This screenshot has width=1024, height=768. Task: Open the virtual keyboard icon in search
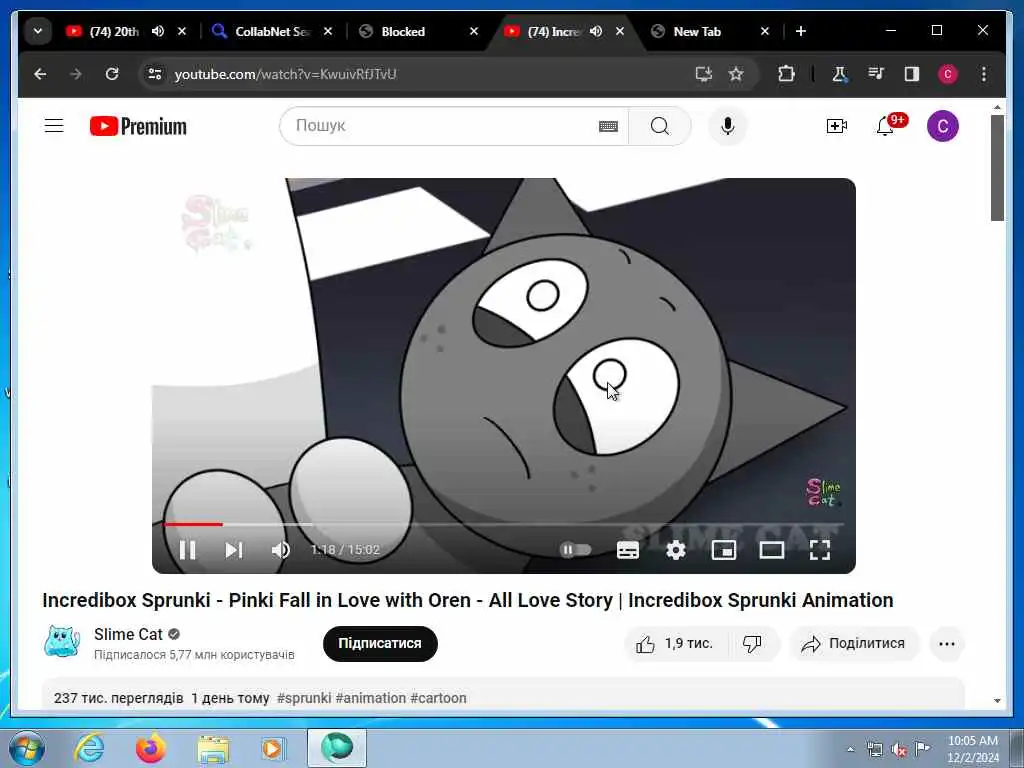[x=608, y=126]
